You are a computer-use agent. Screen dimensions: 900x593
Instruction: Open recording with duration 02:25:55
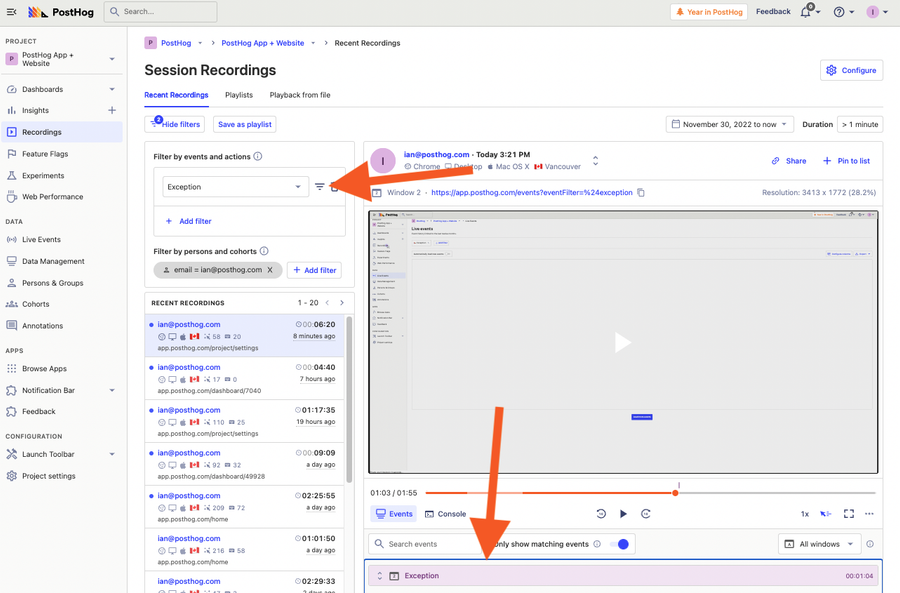pos(245,507)
